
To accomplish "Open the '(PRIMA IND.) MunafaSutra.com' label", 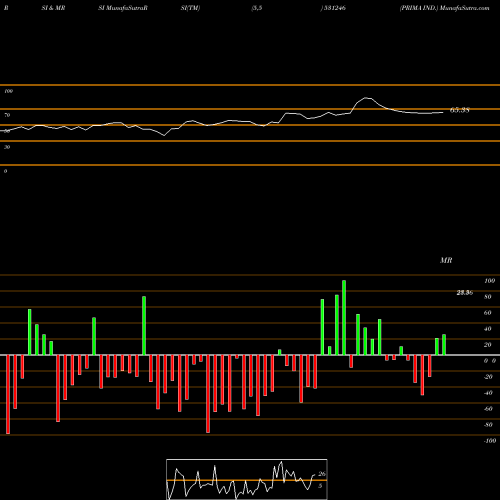I will (445, 8).
